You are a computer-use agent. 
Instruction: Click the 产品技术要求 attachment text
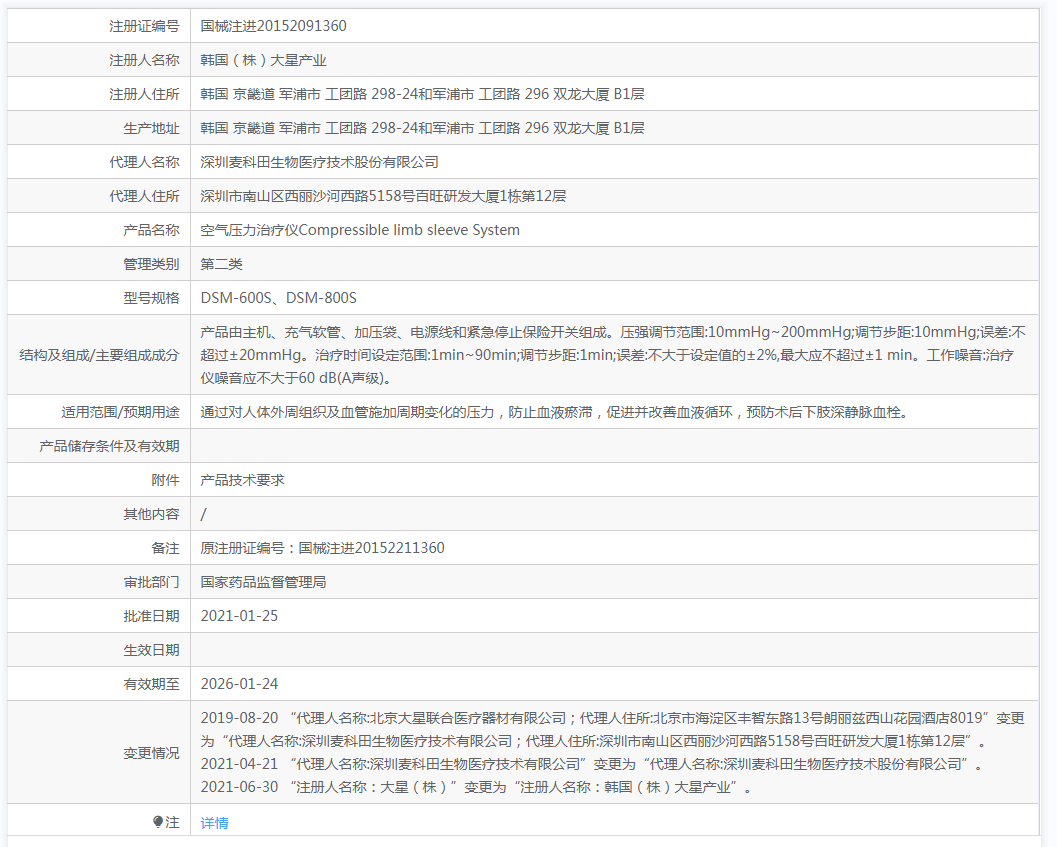242,480
